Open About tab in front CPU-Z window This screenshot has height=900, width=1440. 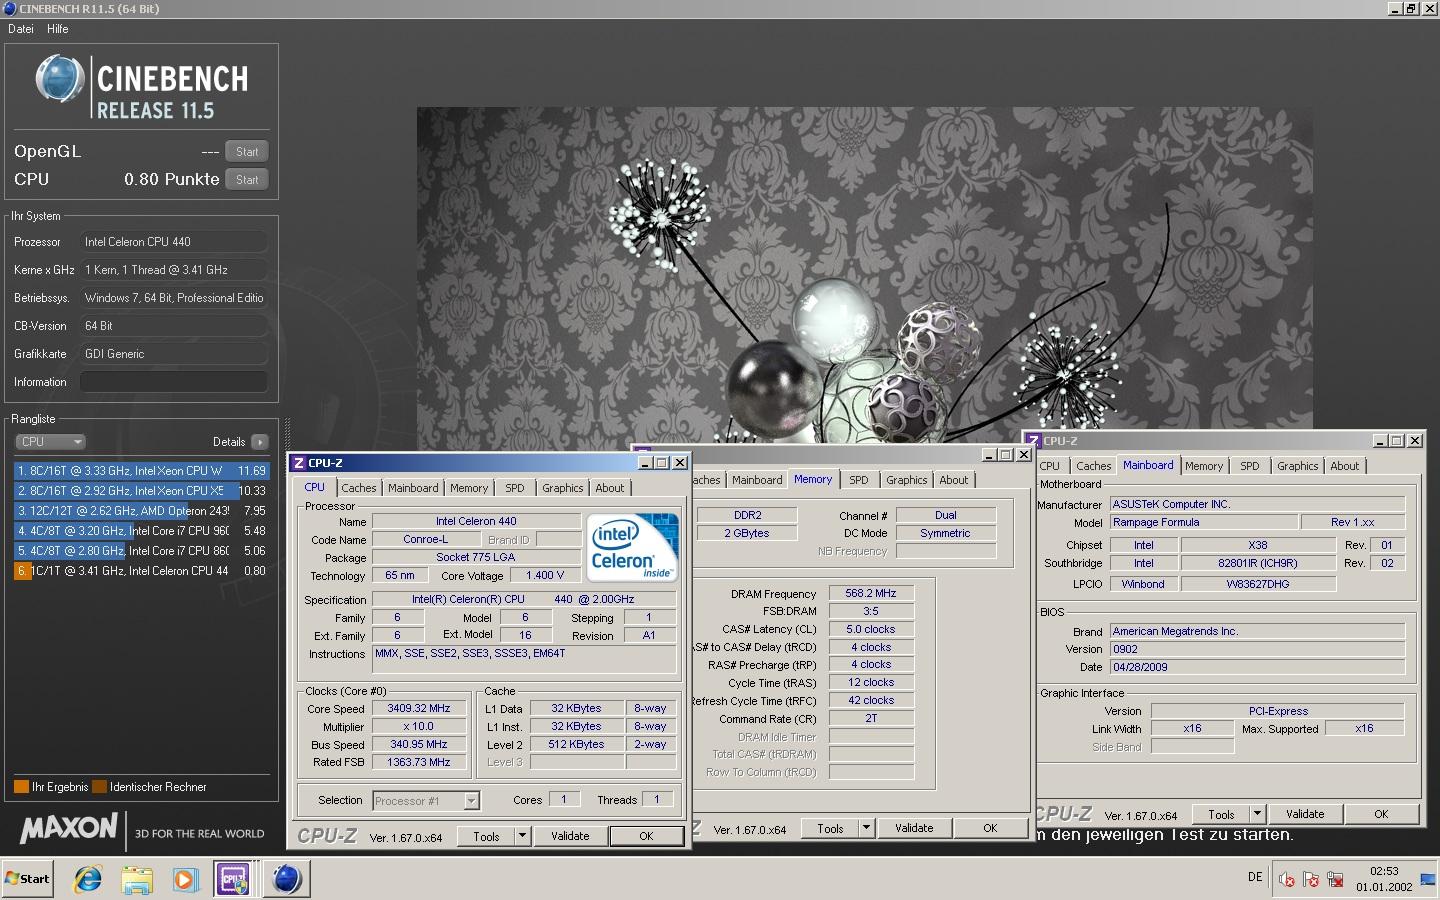tap(610, 488)
